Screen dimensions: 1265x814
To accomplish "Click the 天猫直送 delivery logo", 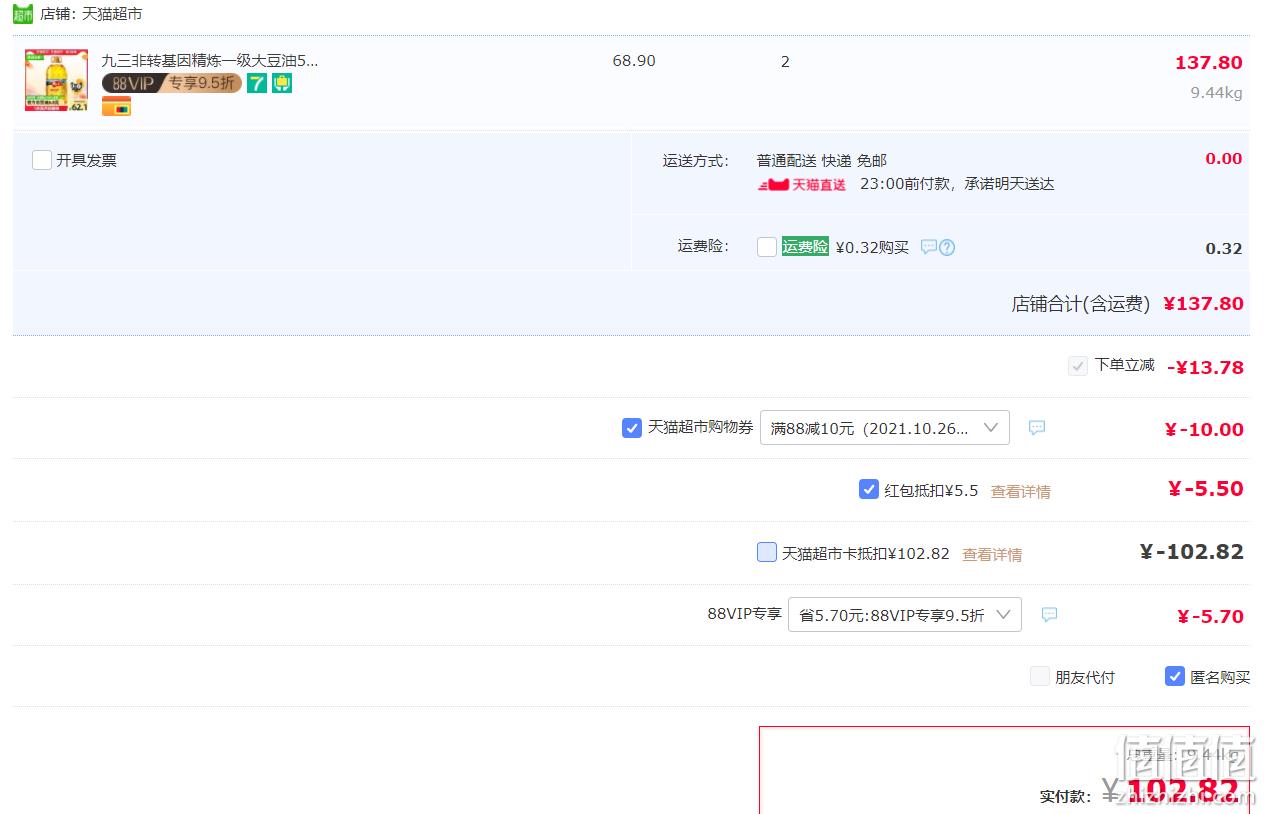I will tap(802, 185).
